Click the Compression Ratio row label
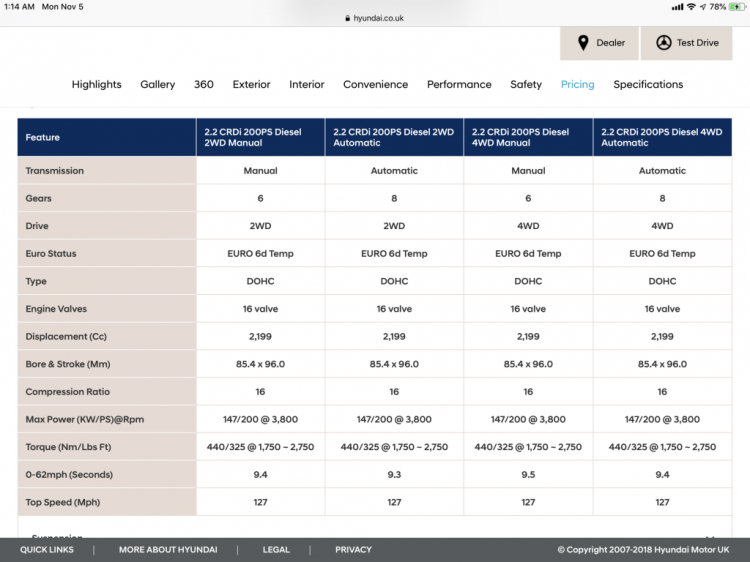 tap(67, 392)
